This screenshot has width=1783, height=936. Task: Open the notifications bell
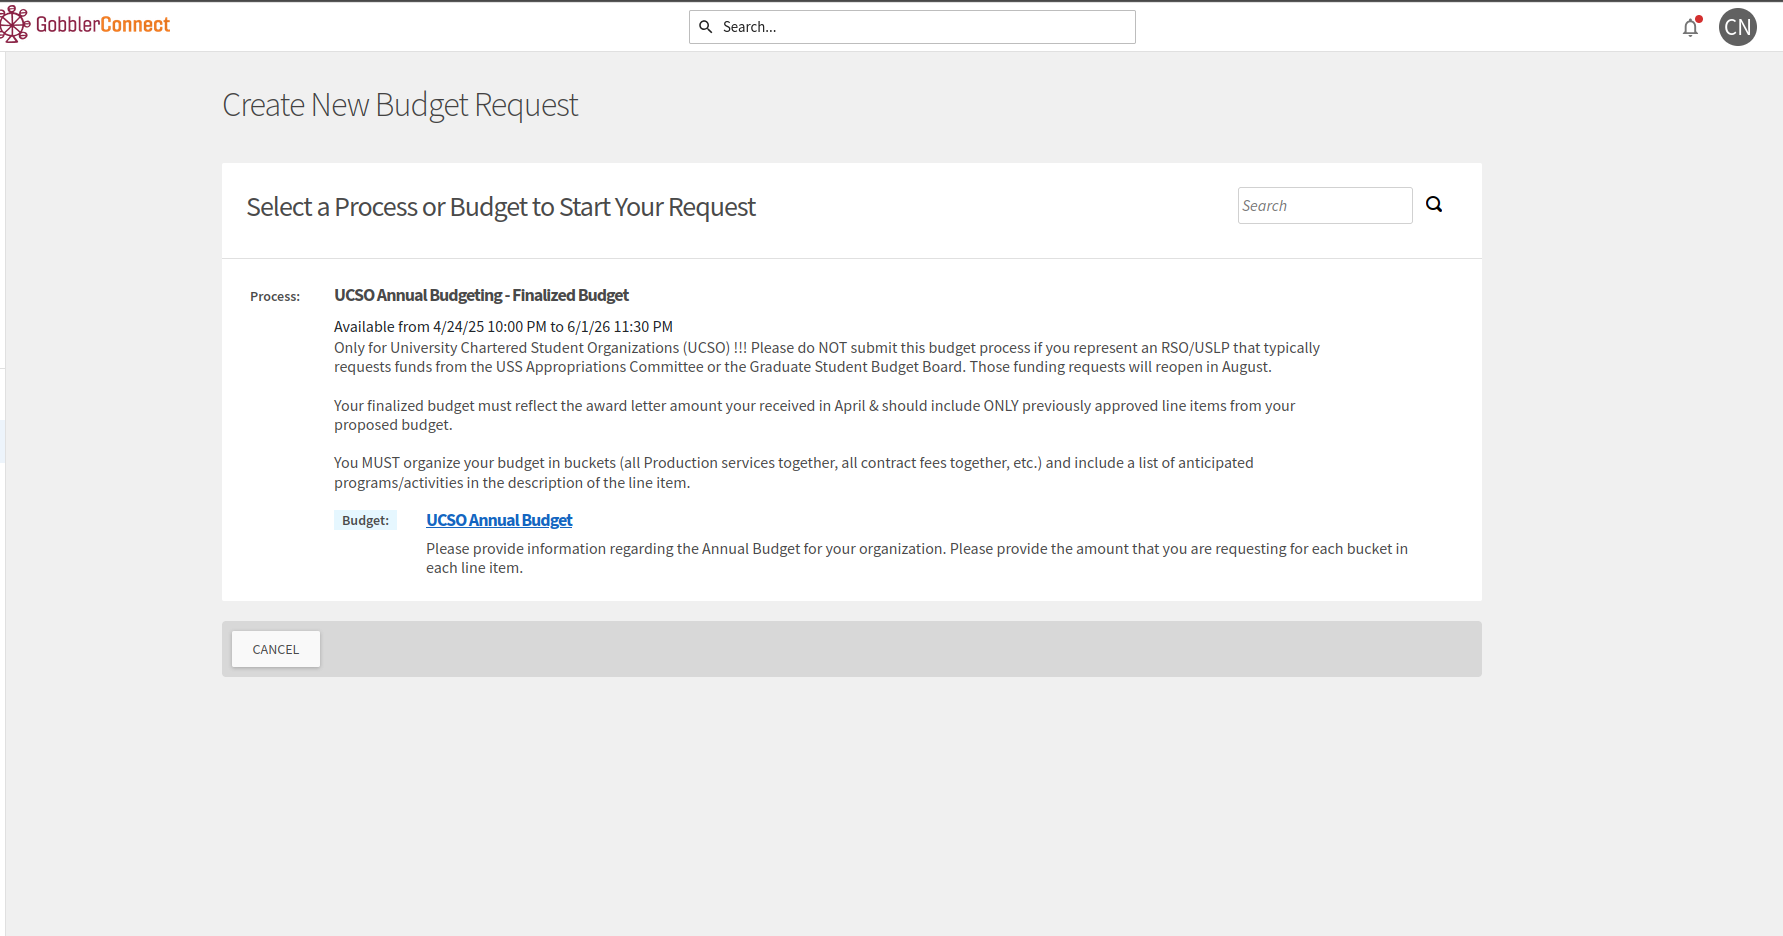click(1690, 27)
